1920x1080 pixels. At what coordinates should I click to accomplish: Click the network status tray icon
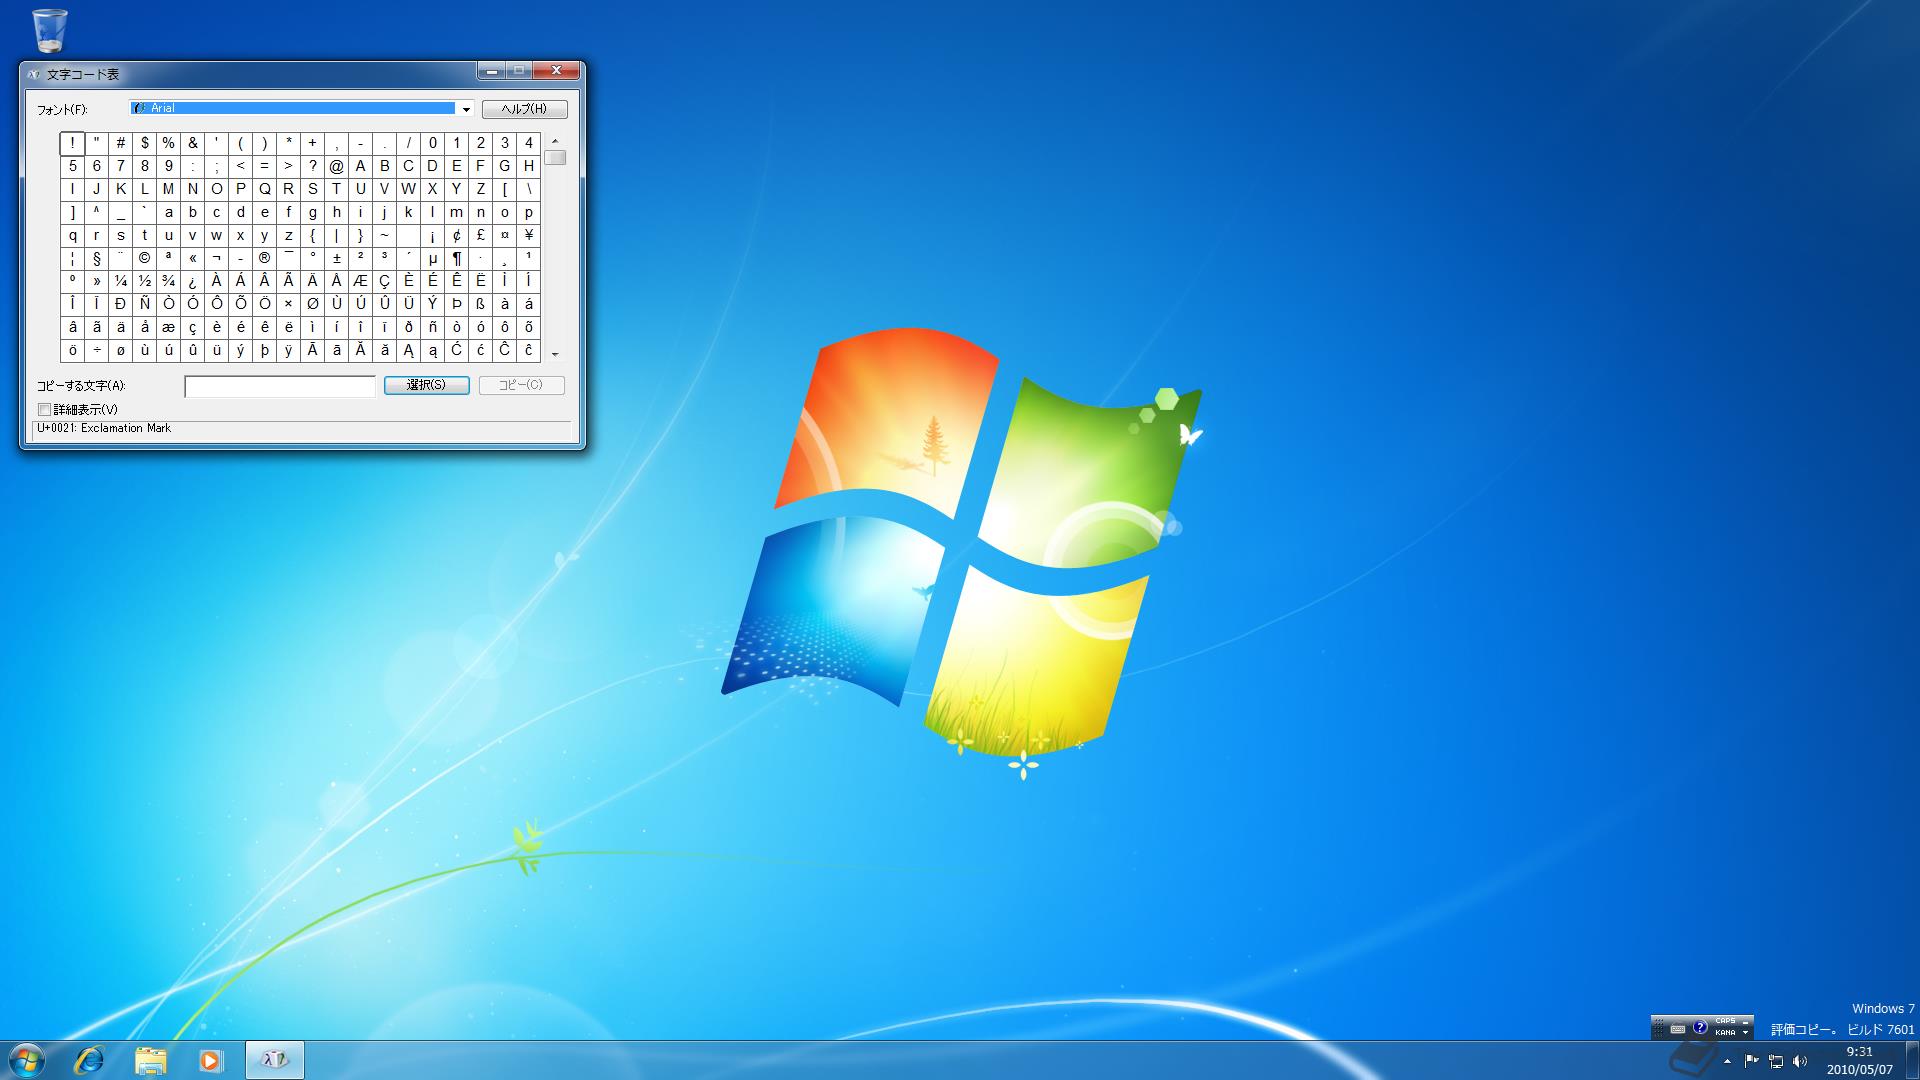[x=1776, y=1061]
